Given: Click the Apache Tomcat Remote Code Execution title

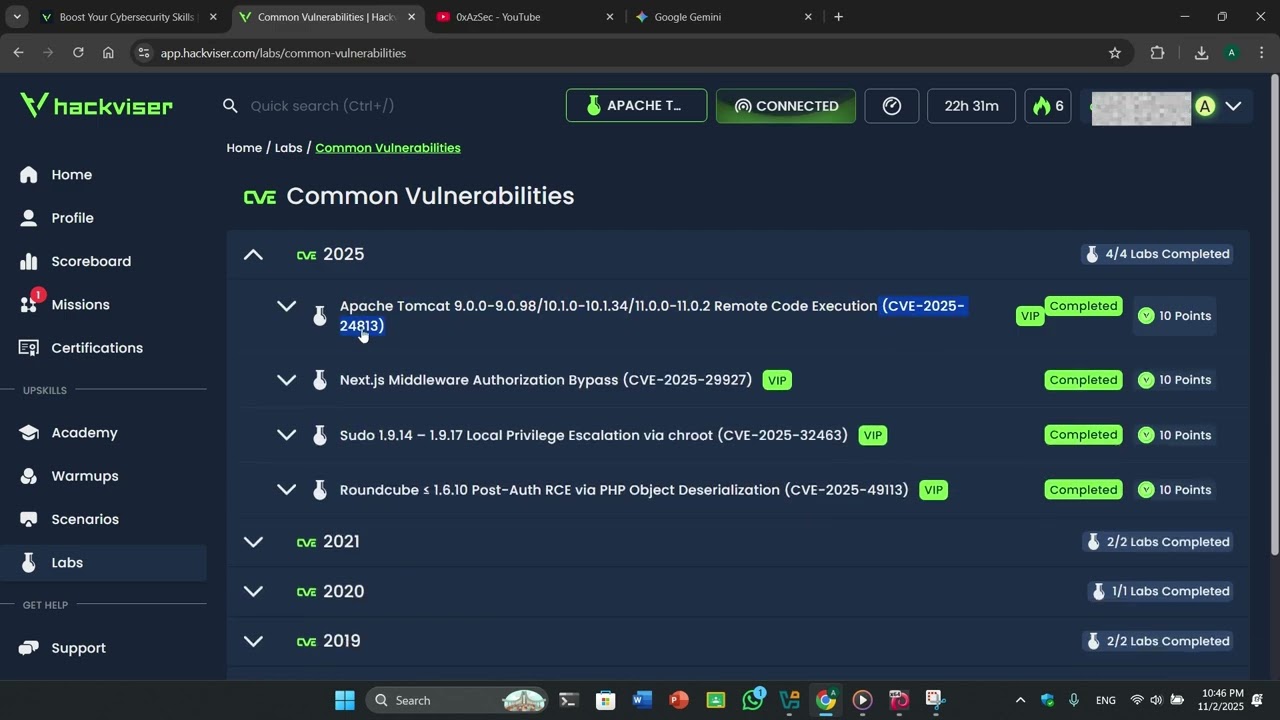Looking at the screenshot, I should point(652,316).
